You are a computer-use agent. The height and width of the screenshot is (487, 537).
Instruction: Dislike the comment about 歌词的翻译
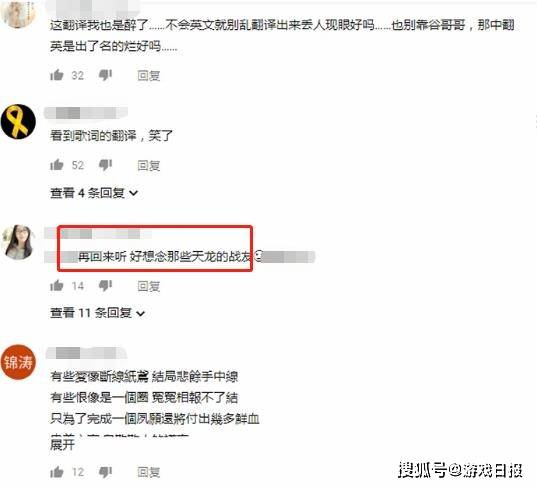pyautogui.click(x=105, y=165)
